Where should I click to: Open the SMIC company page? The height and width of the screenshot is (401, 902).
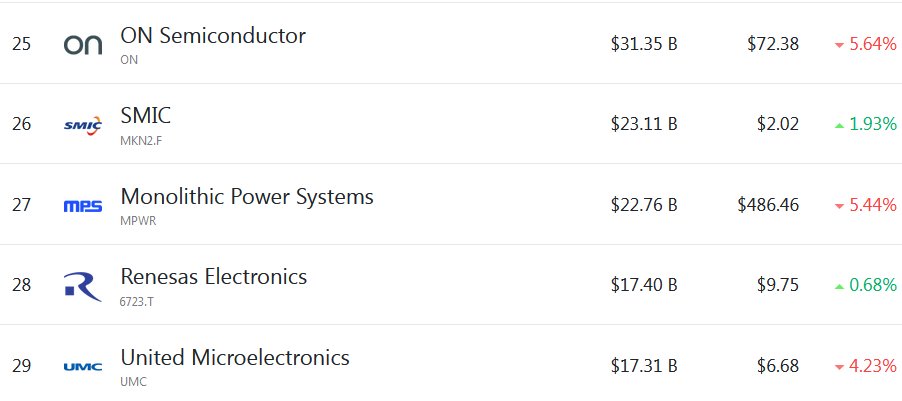[146, 116]
